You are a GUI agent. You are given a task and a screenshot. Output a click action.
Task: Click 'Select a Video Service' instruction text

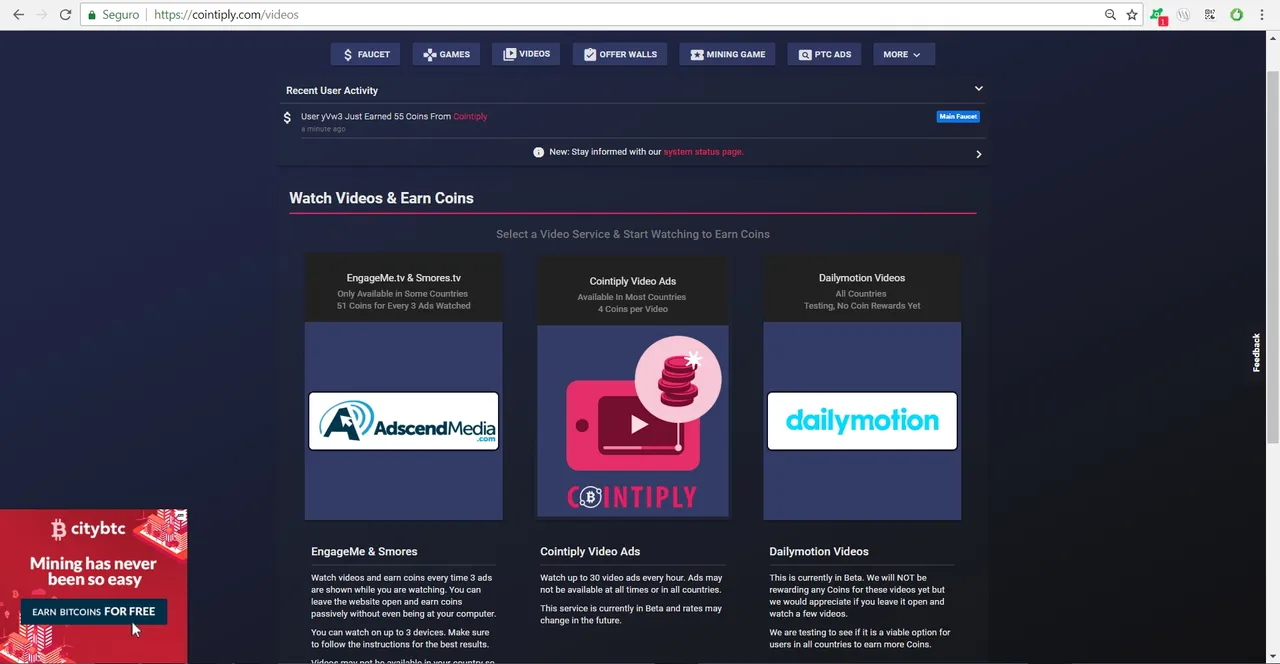point(633,234)
